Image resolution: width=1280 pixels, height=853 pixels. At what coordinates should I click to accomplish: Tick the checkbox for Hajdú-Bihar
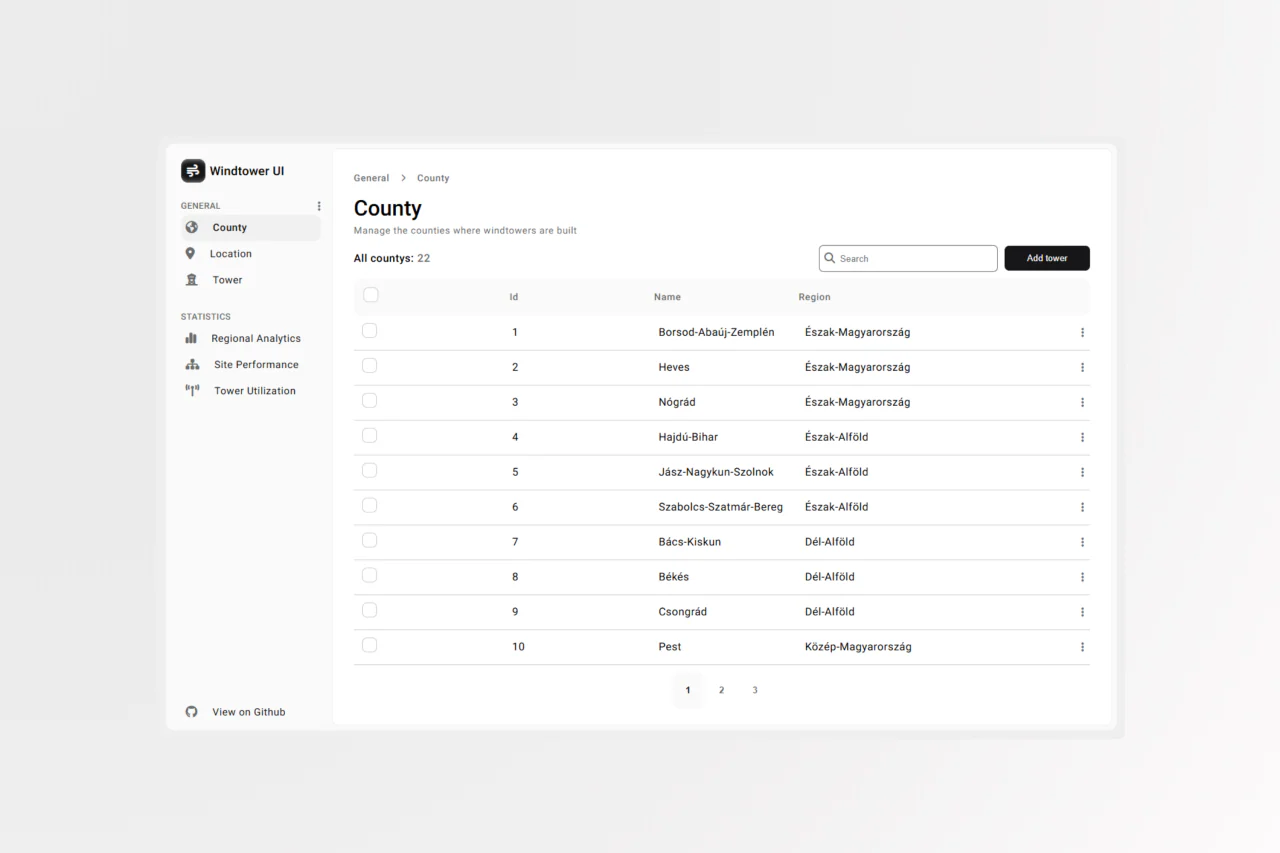click(370, 436)
